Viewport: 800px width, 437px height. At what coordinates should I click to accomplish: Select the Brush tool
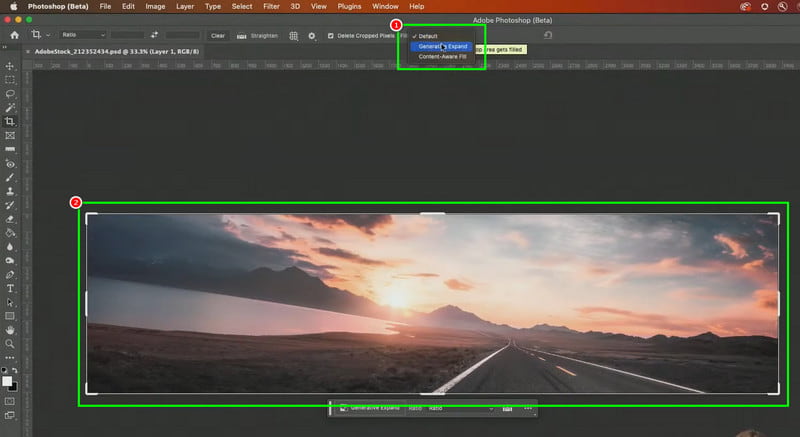10,177
